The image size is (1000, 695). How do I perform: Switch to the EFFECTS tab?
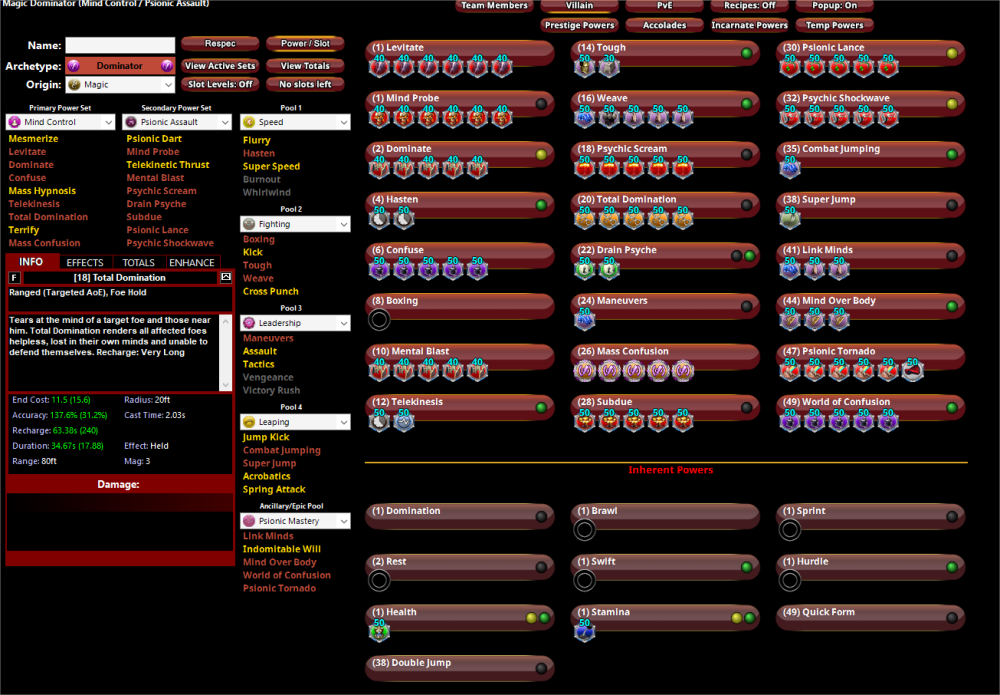[85, 262]
